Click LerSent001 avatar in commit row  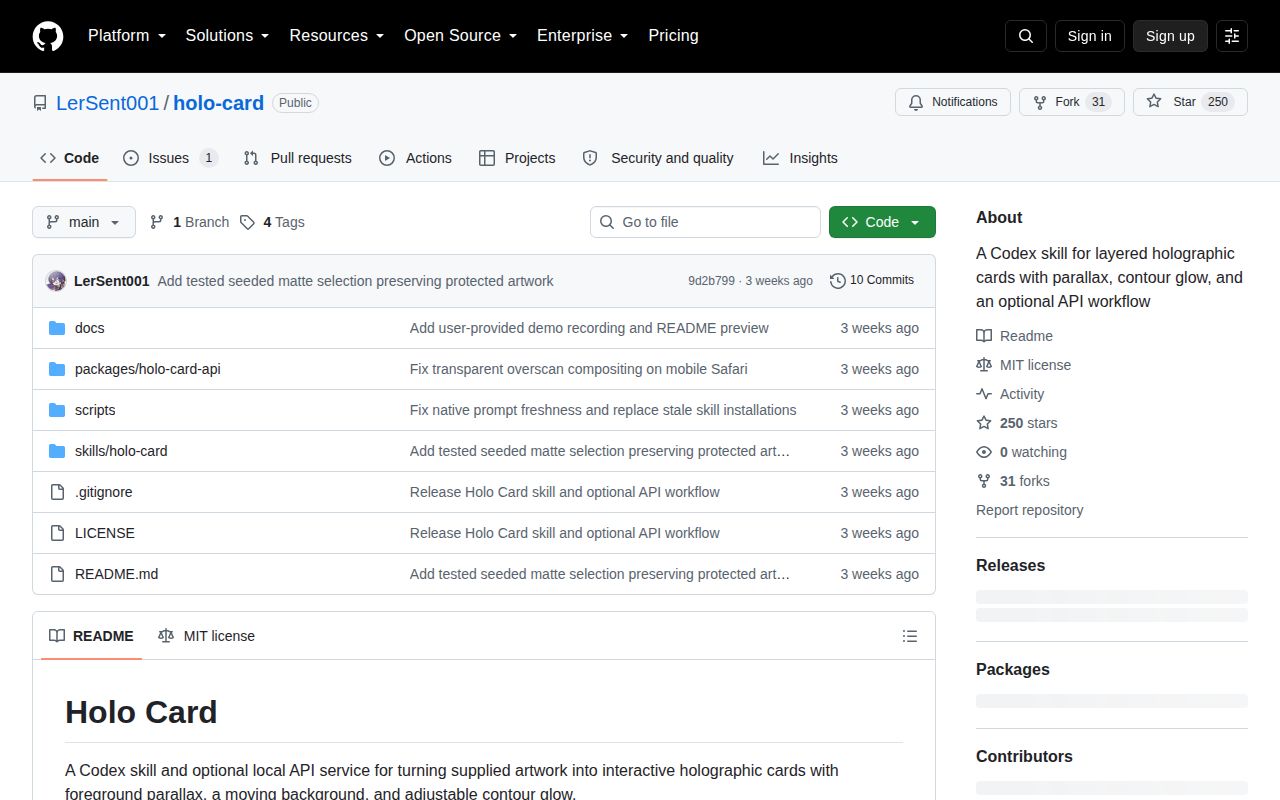(56, 281)
